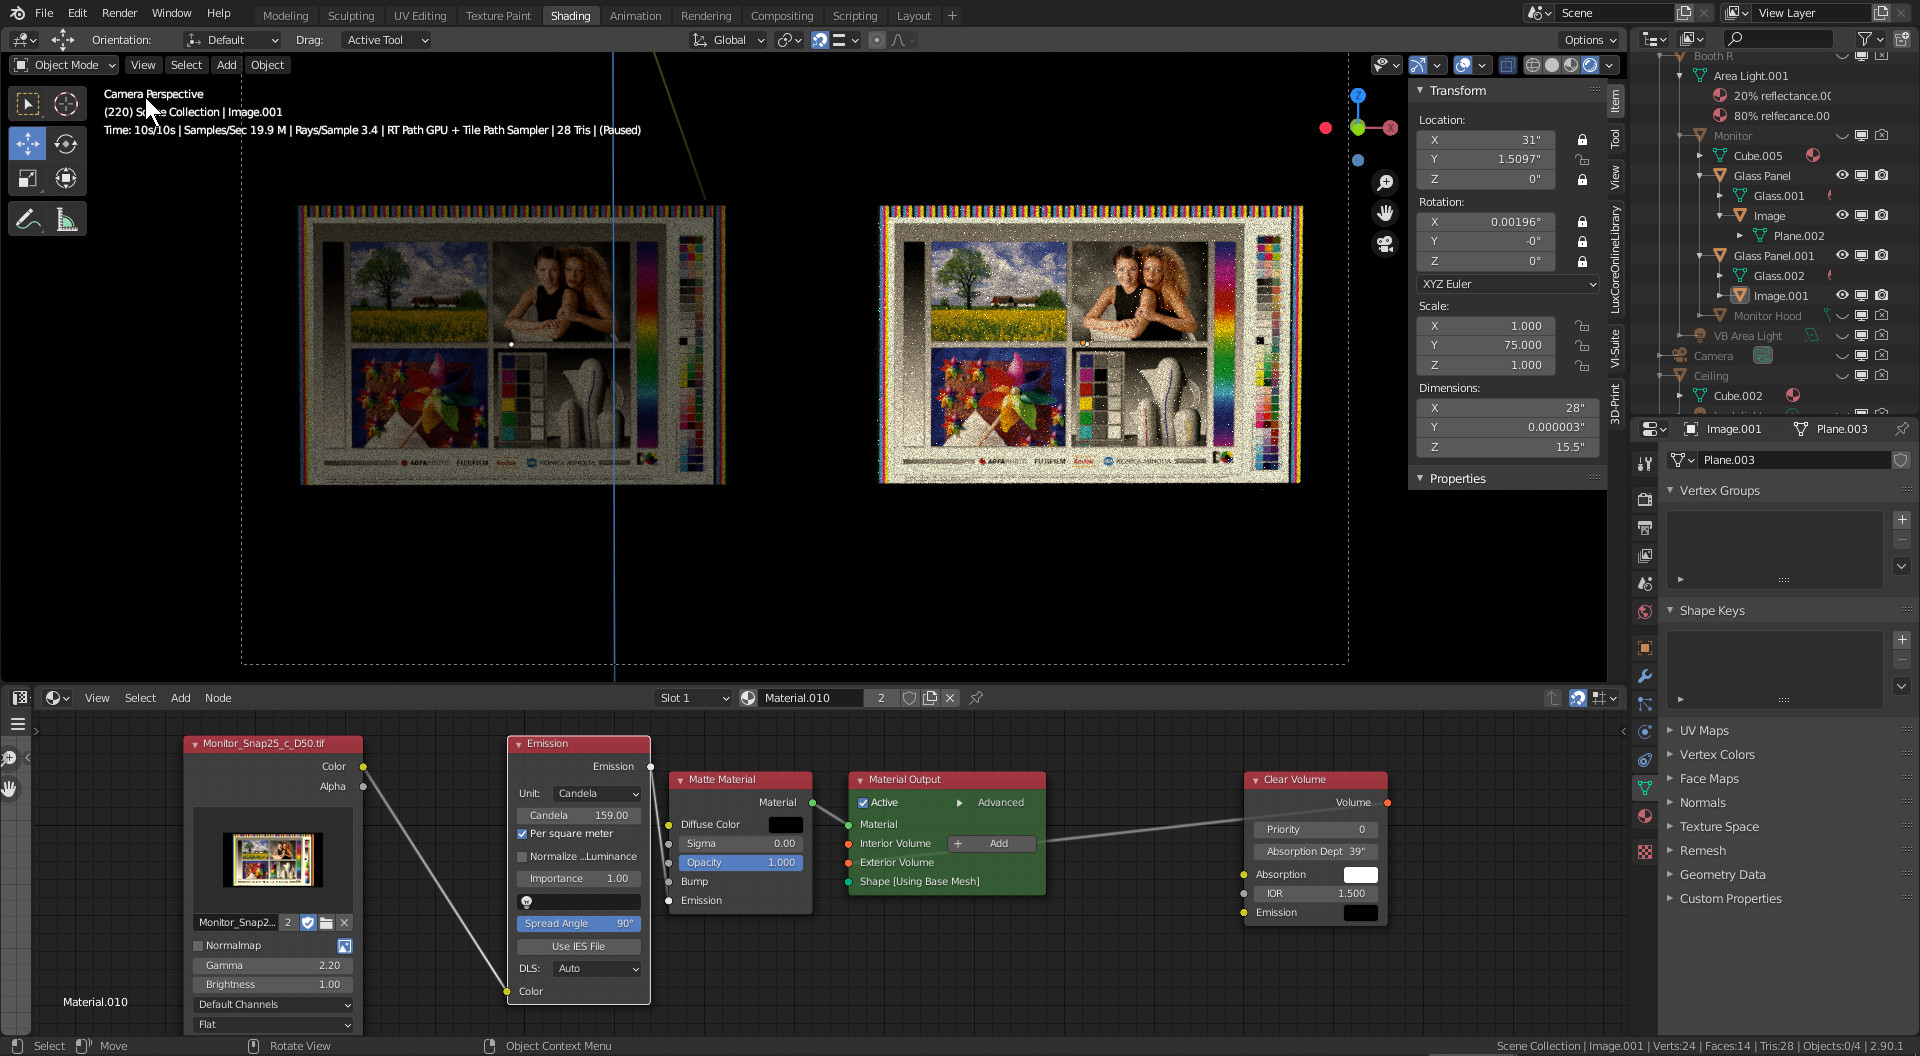Select the Move tool in the viewport toolbar
This screenshot has width=1920, height=1056.
click(x=28, y=144)
